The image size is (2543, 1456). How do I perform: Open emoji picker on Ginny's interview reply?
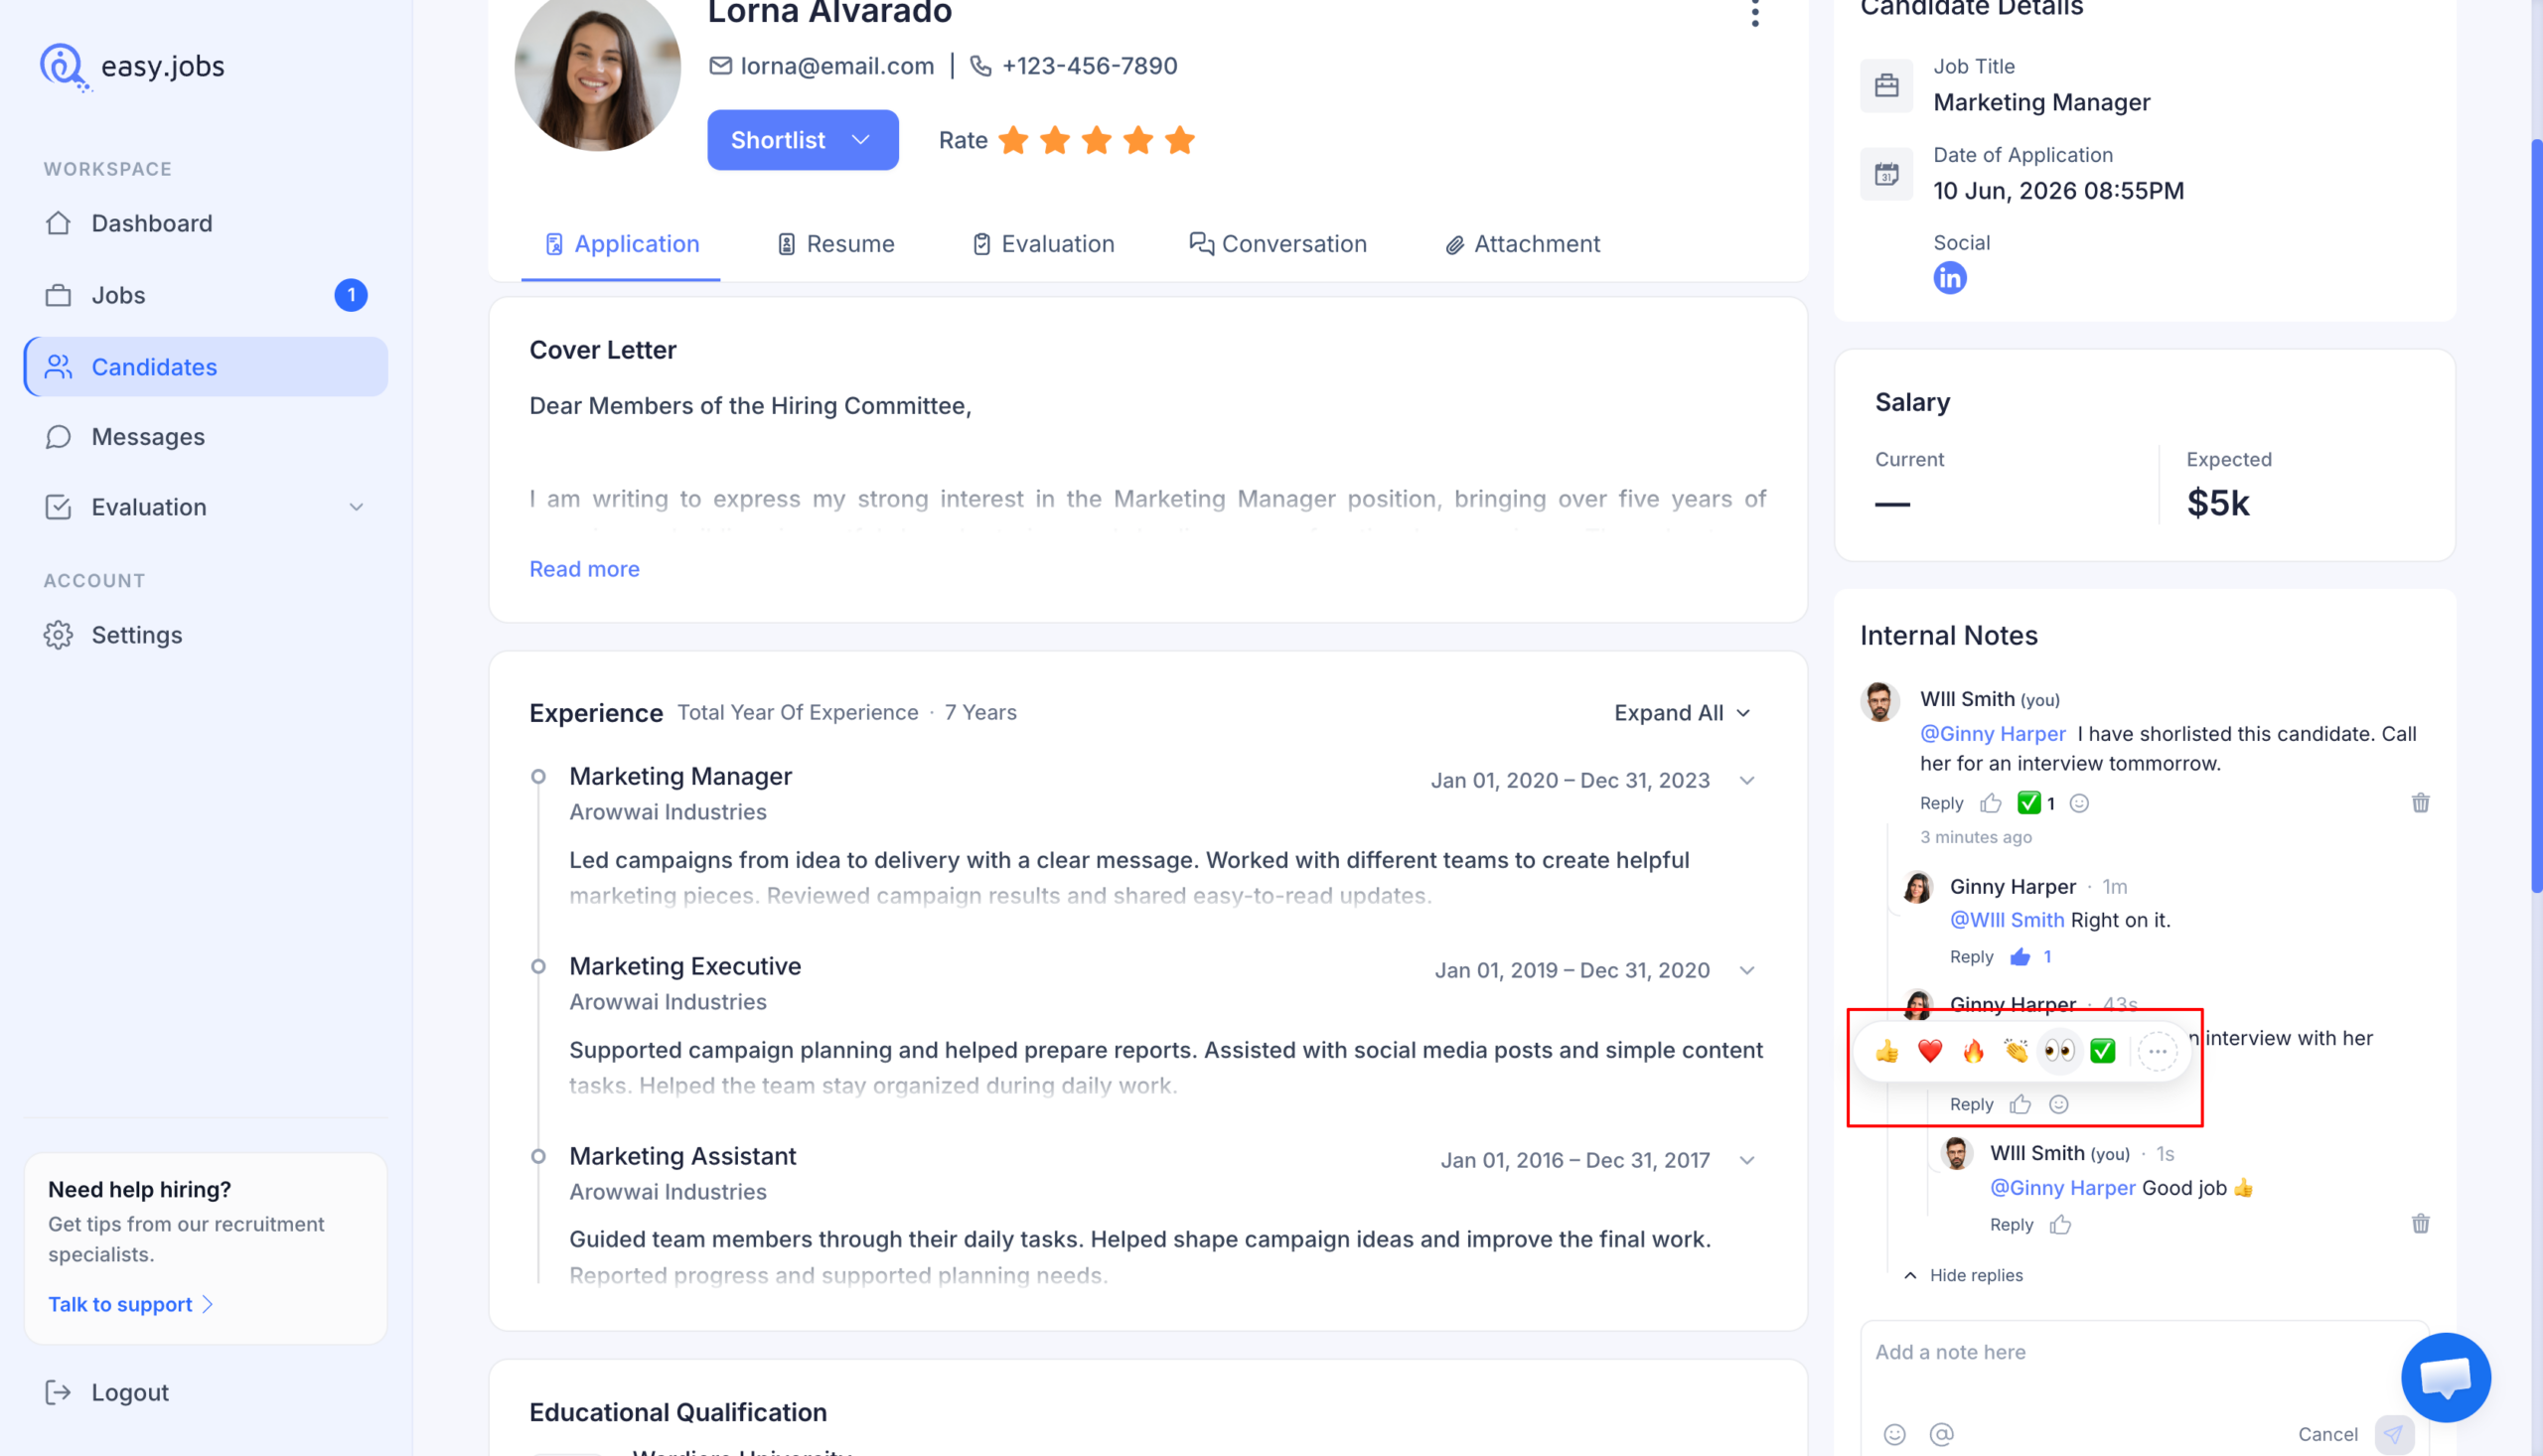pos(2058,1104)
